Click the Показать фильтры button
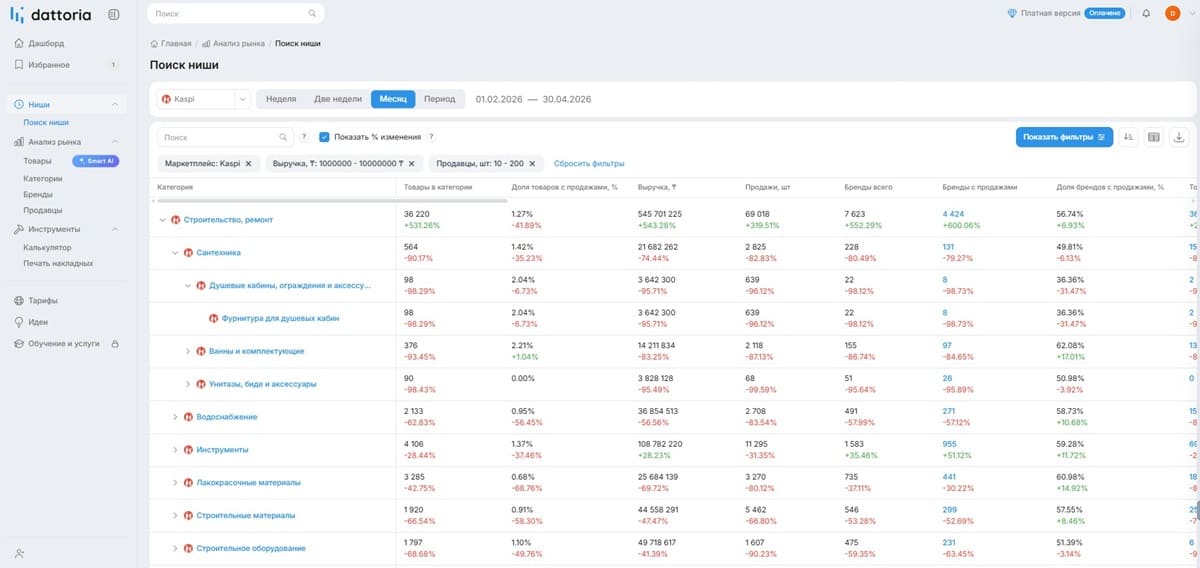Image resolution: width=1200 pixels, height=568 pixels. [x=1064, y=137]
